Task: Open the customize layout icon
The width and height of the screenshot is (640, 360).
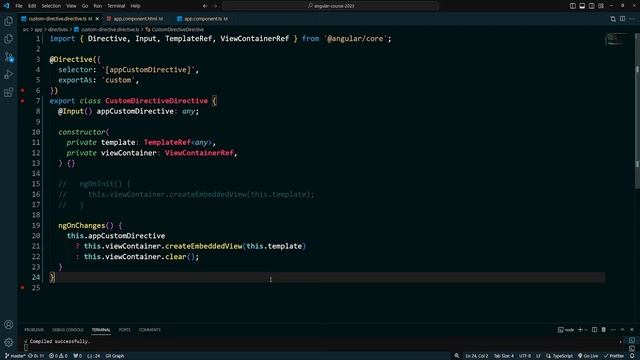Action: click(x=601, y=6)
